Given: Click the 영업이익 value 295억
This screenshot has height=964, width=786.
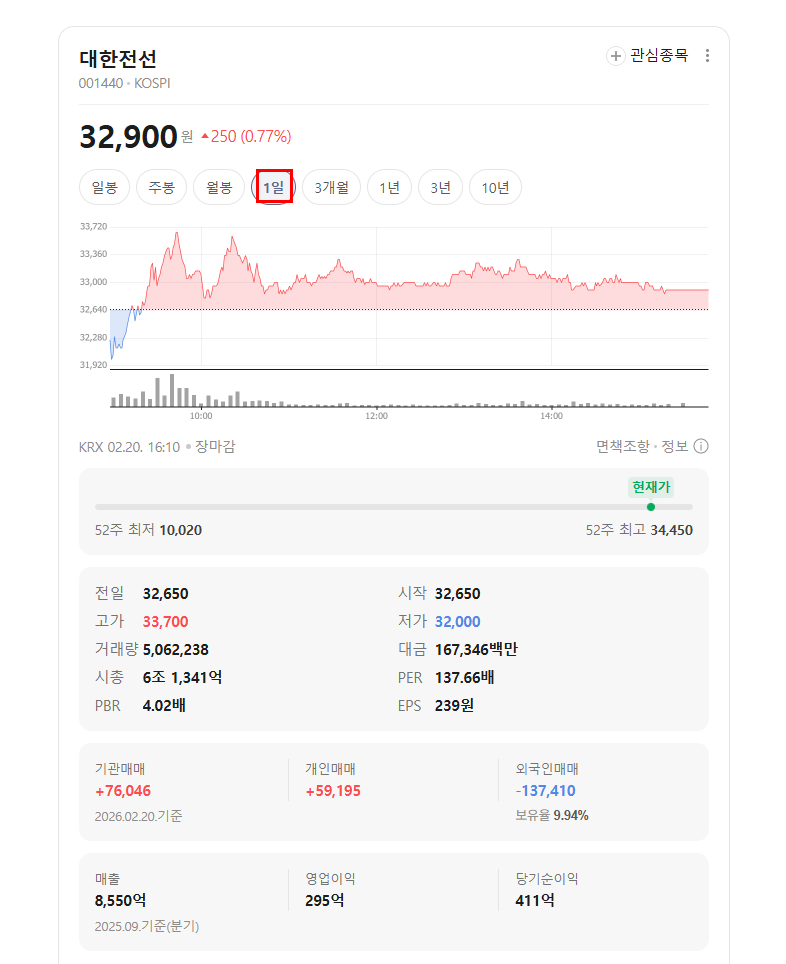Looking at the screenshot, I should [x=325, y=901].
